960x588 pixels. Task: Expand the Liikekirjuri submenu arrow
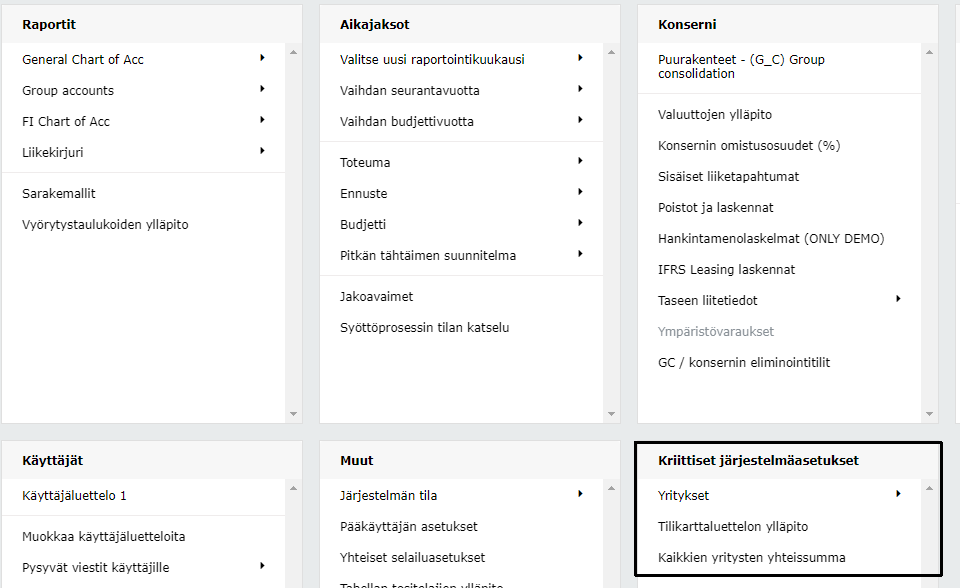click(262, 151)
